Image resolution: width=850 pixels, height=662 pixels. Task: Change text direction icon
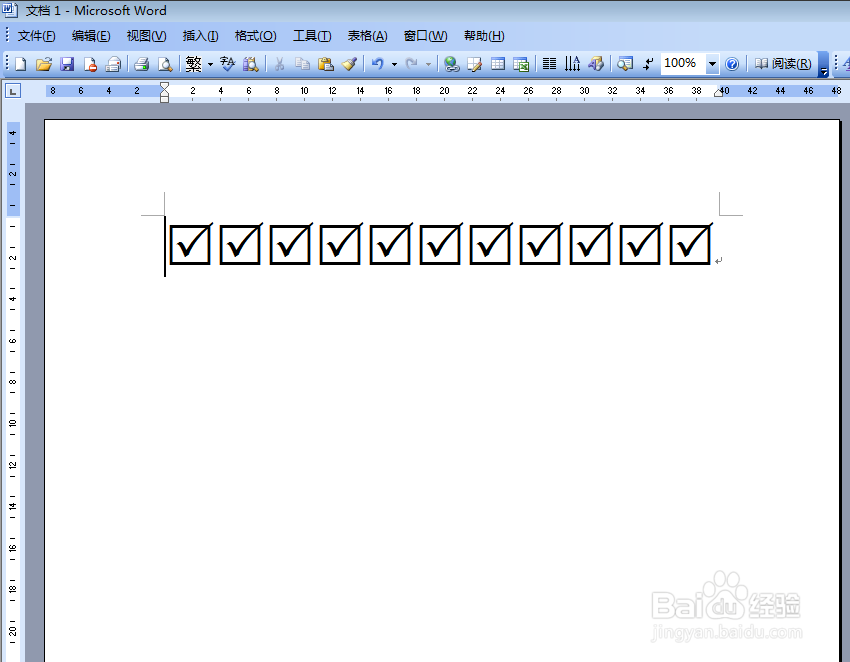tap(572, 64)
